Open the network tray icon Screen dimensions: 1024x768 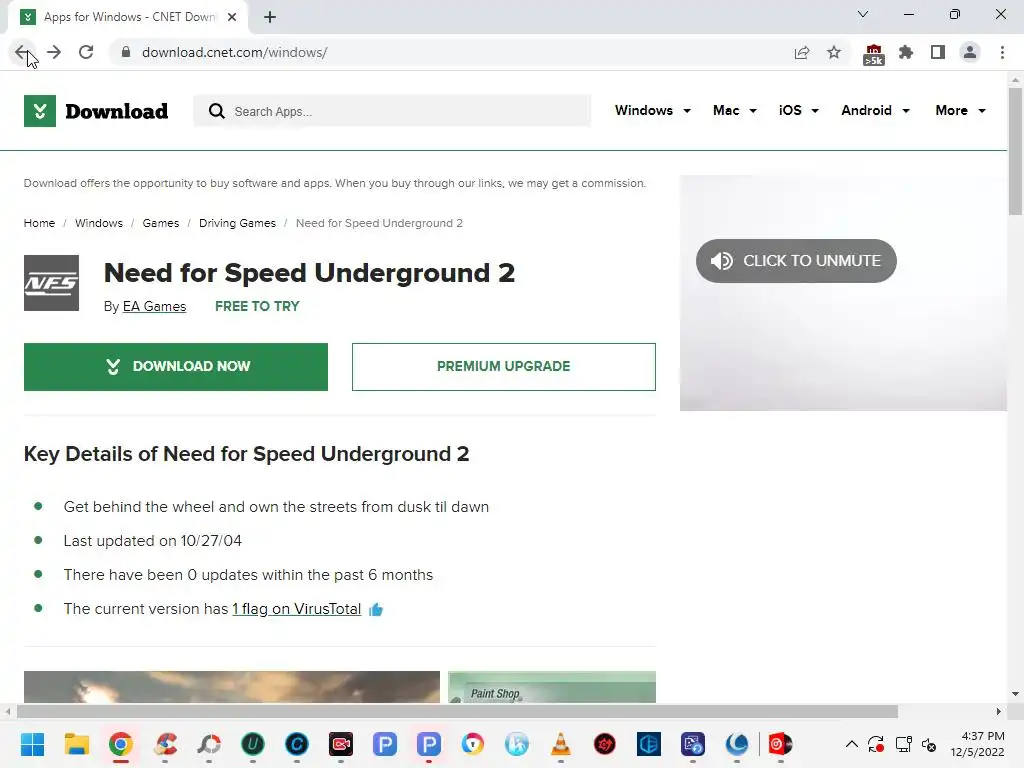(x=904, y=744)
